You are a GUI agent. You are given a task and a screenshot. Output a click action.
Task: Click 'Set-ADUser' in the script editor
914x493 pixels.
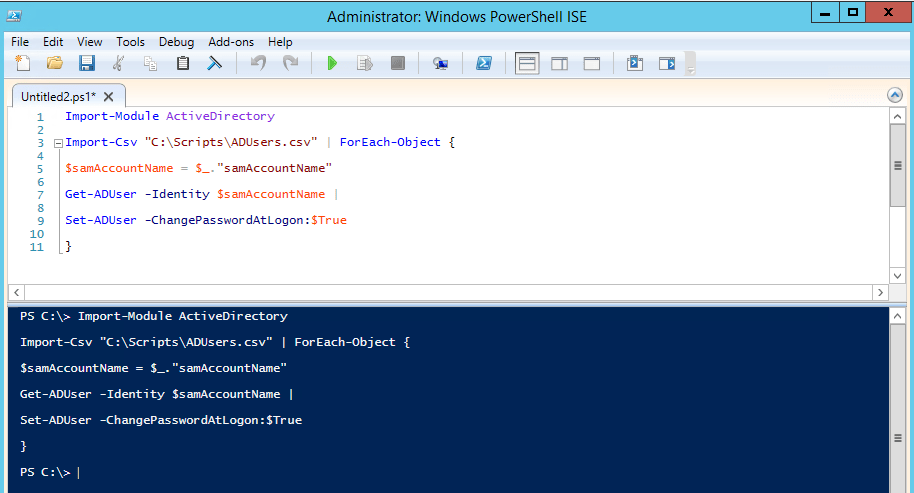coord(101,220)
